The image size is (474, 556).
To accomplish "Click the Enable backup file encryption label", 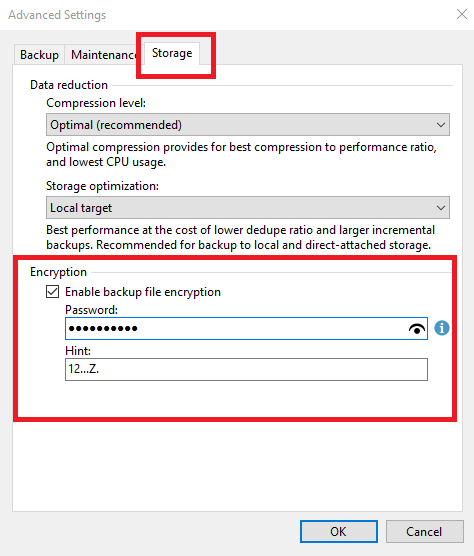I will pos(143,292).
